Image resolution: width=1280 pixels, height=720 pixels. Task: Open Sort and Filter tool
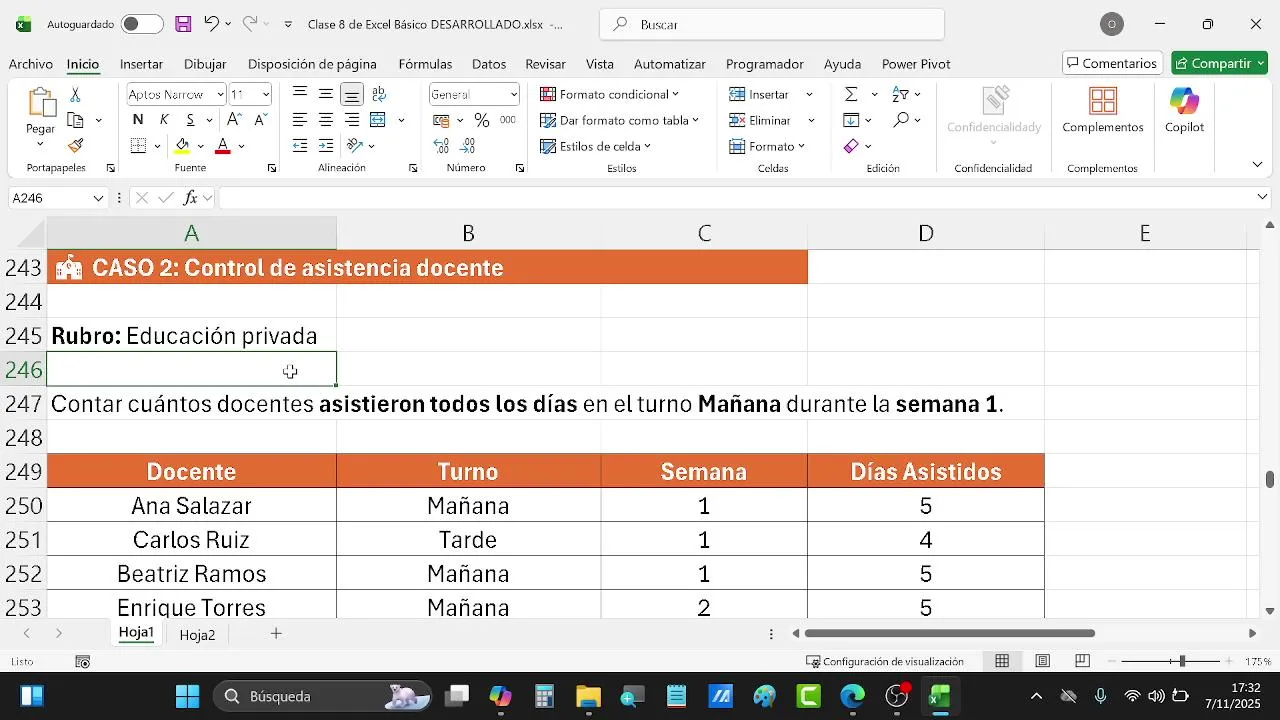click(900, 94)
